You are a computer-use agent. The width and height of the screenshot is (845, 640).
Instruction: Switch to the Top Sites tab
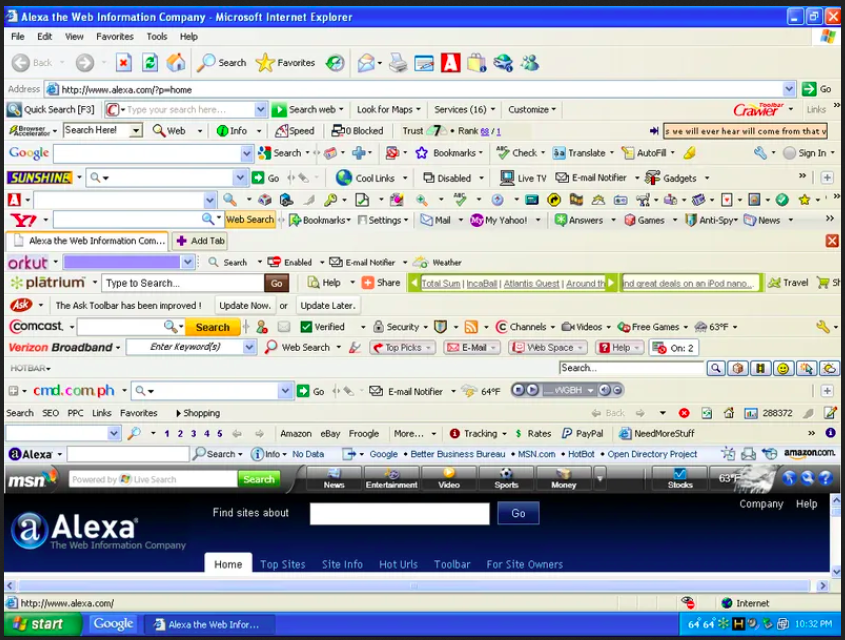tap(283, 564)
